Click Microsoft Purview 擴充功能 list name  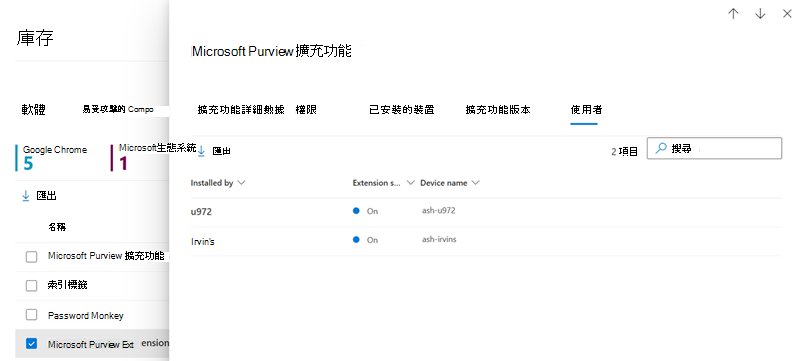(x=106, y=256)
